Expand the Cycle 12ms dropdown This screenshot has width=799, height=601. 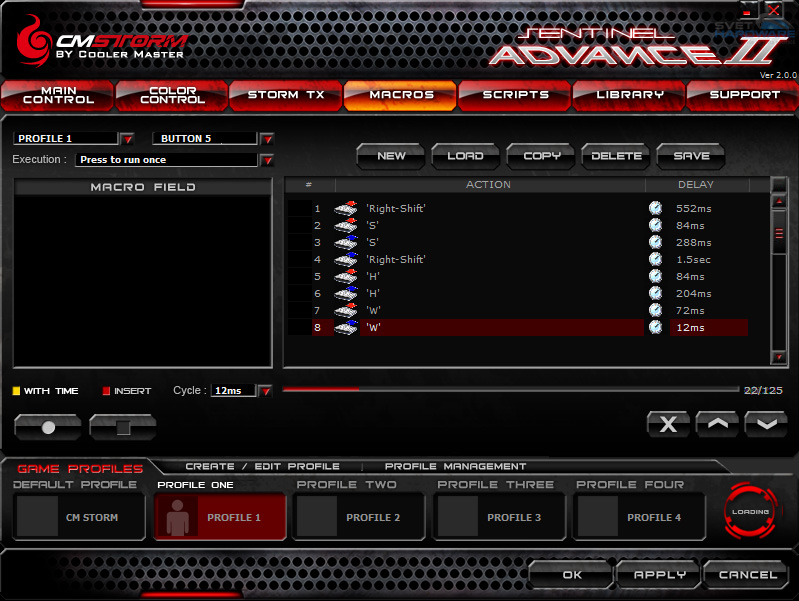pos(265,391)
